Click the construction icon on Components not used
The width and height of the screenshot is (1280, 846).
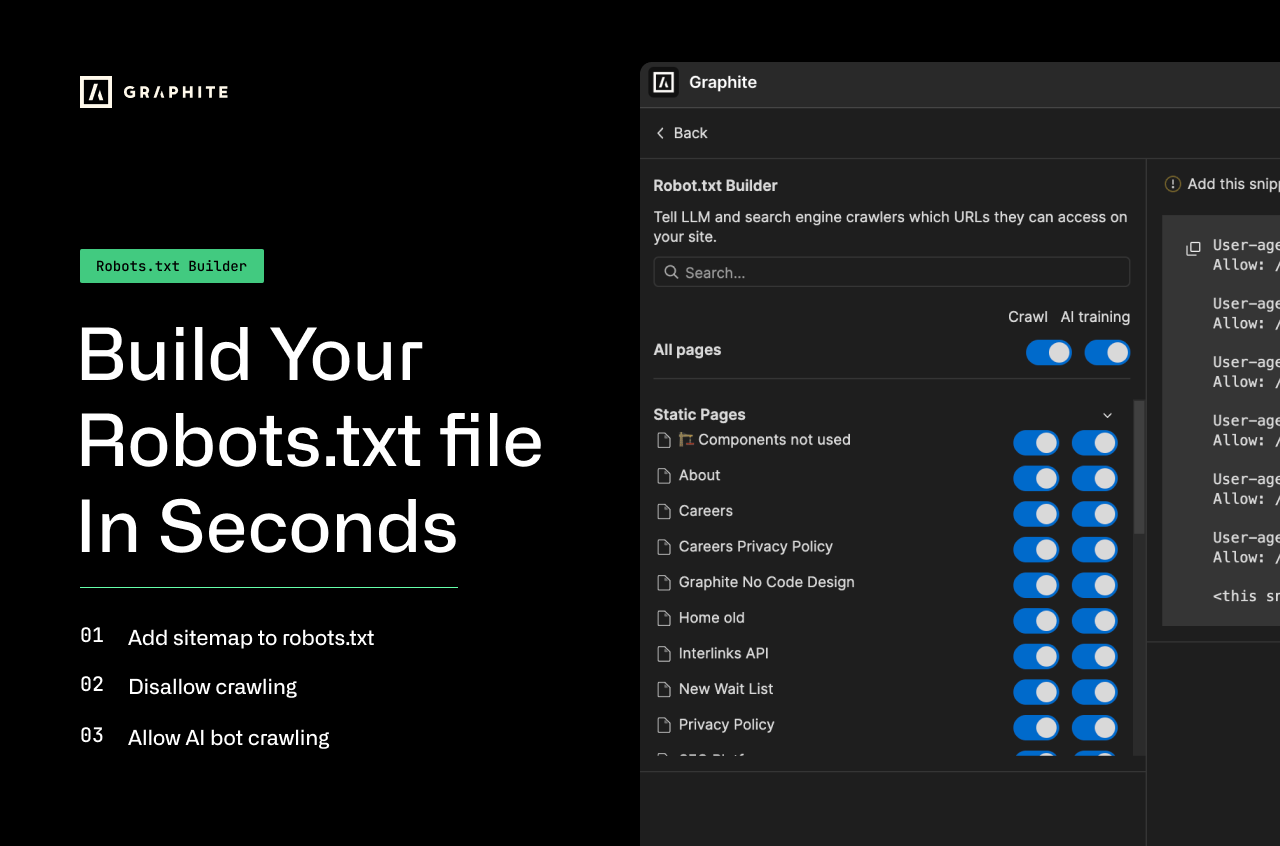tap(684, 439)
